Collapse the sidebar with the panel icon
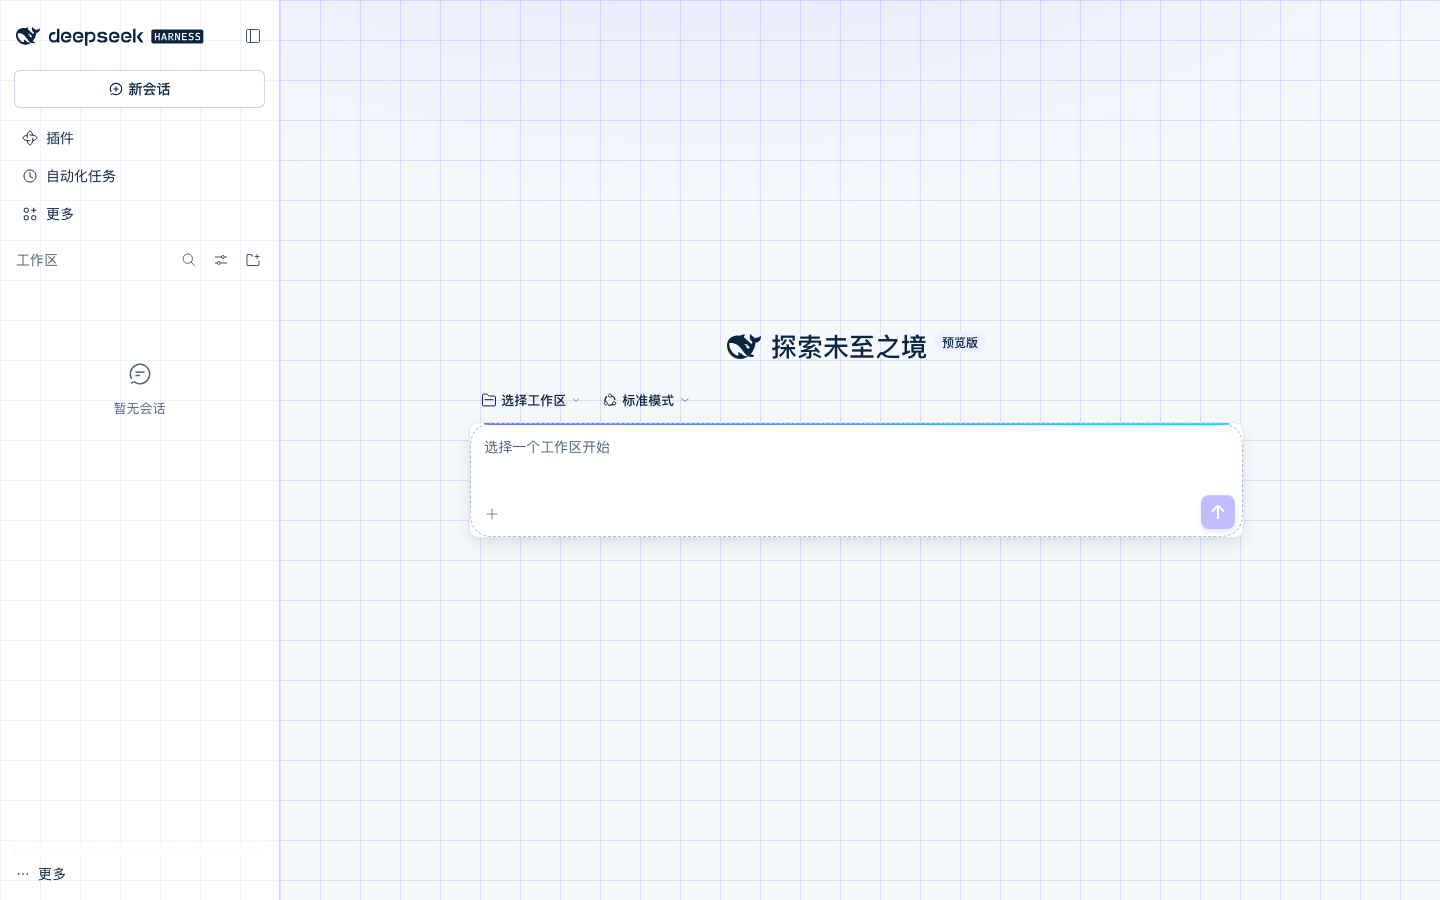 (253, 36)
